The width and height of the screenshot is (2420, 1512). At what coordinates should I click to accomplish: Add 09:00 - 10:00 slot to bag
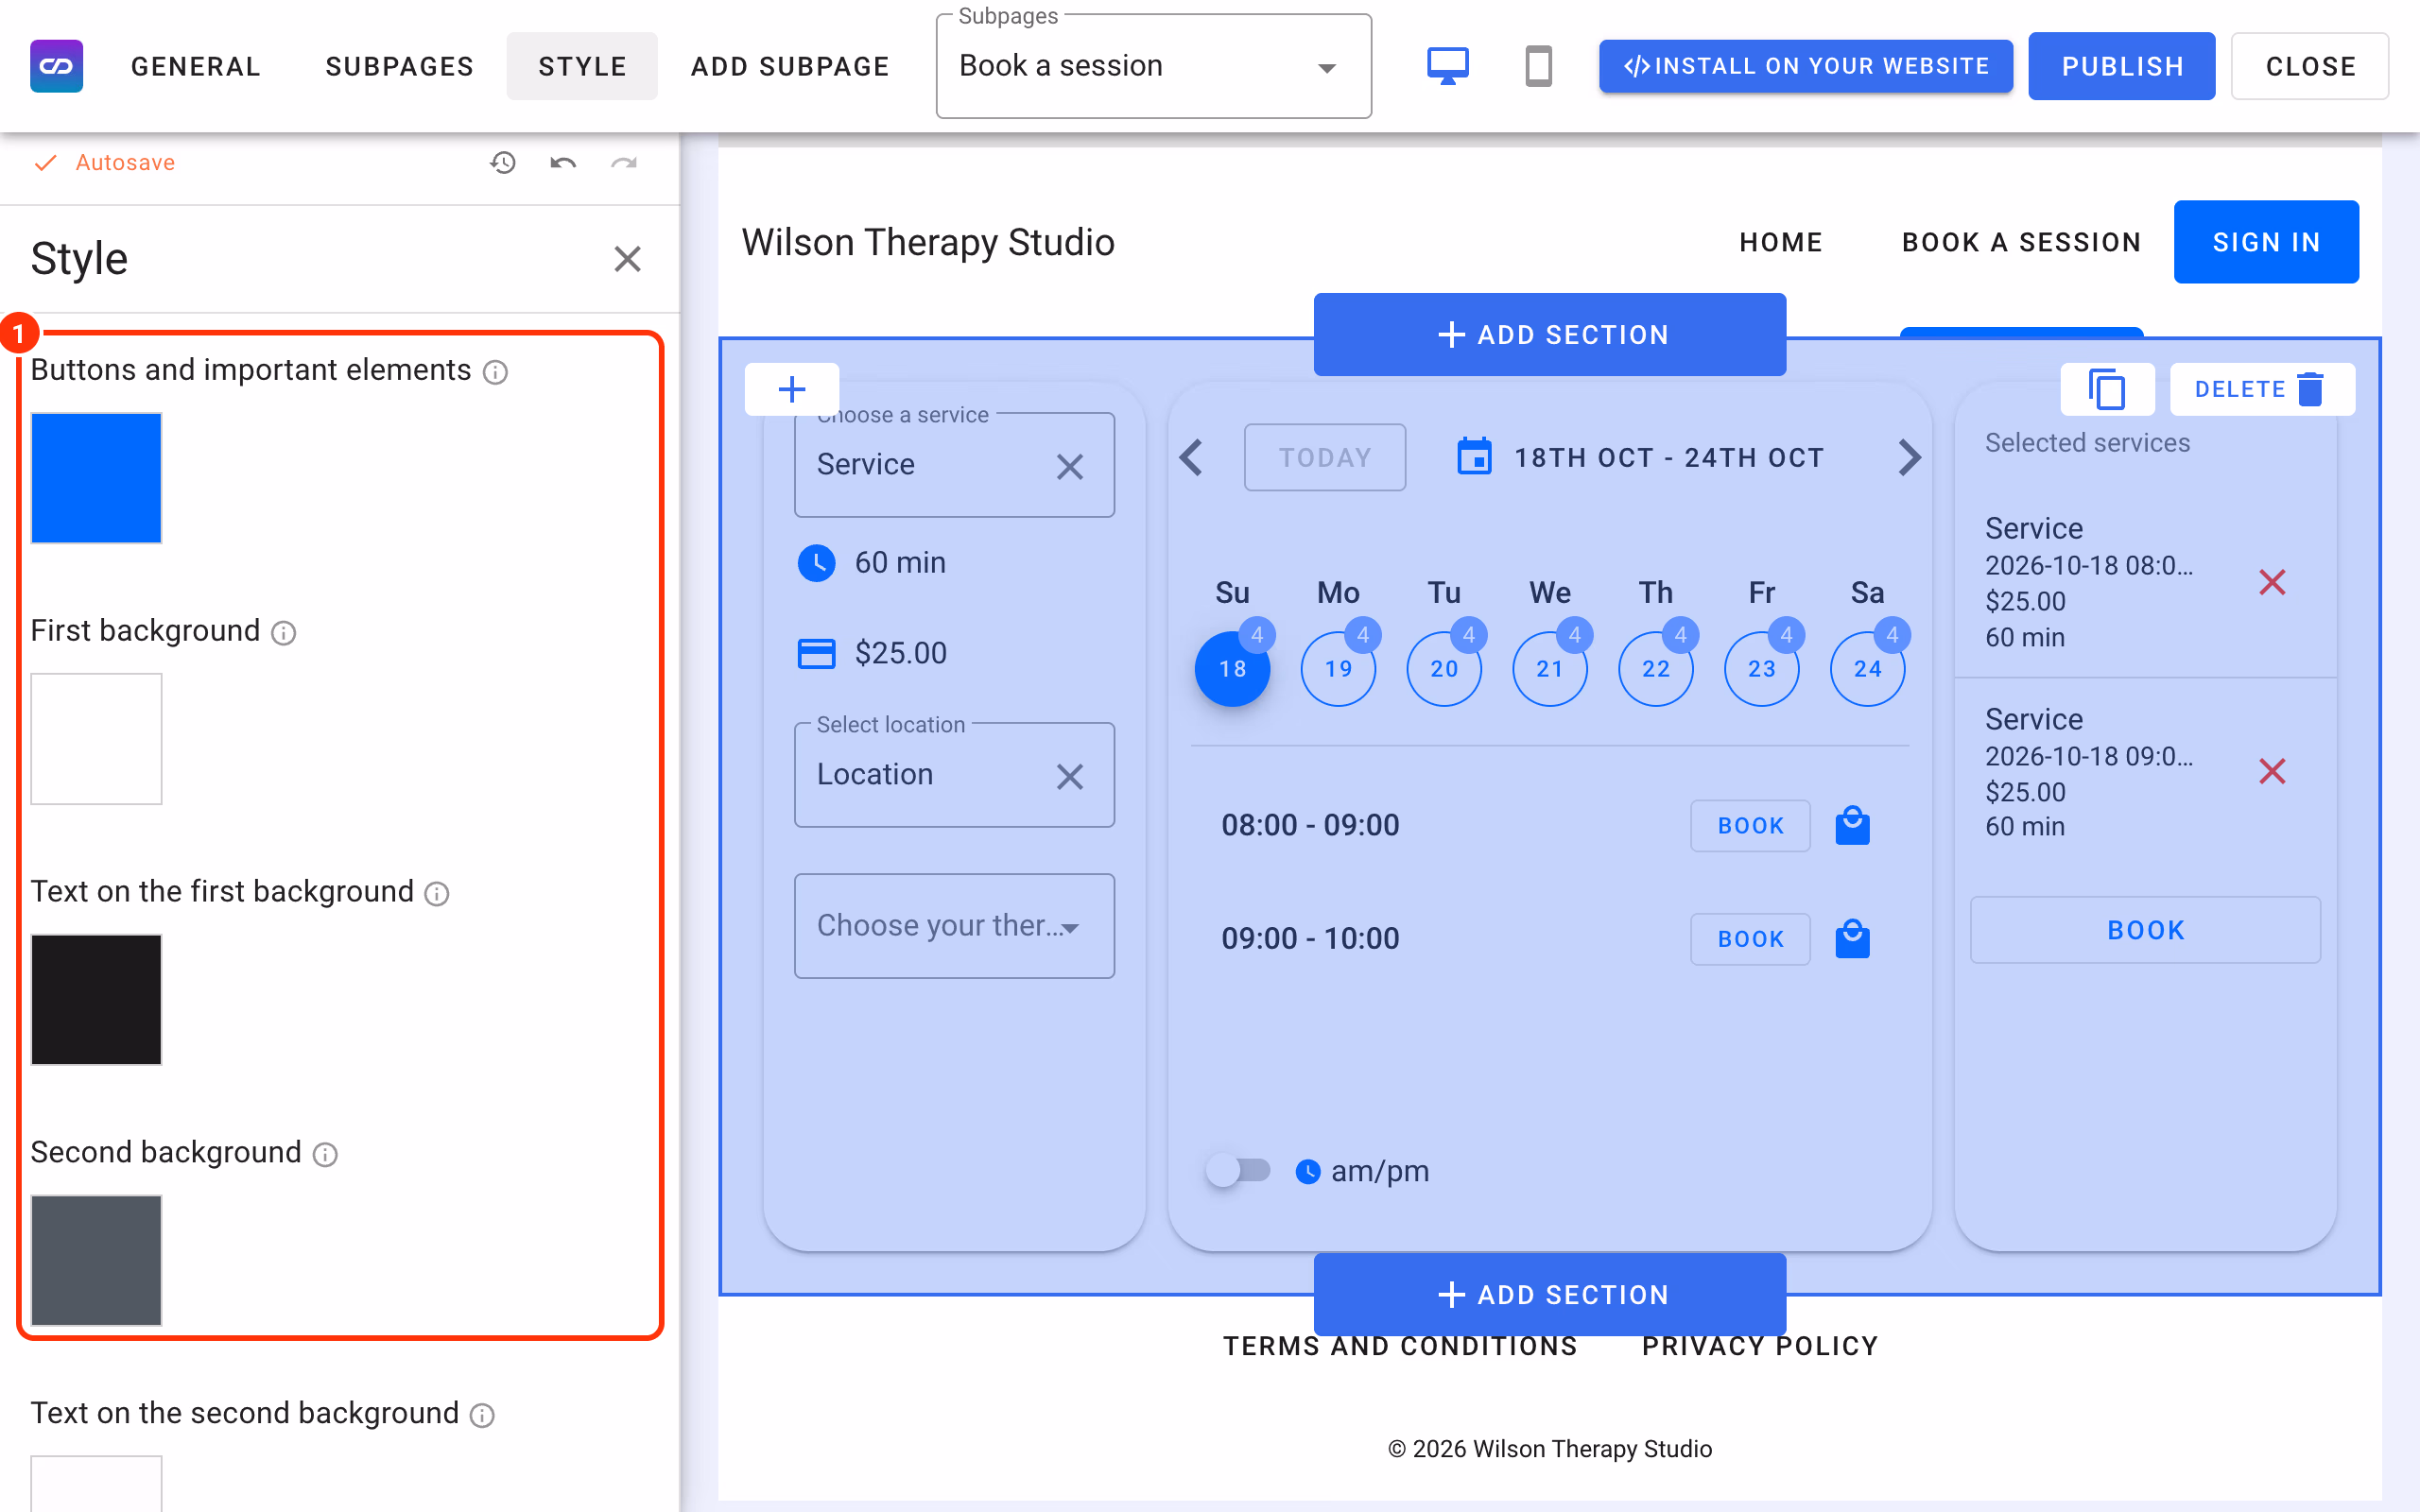(x=1852, y=938)
